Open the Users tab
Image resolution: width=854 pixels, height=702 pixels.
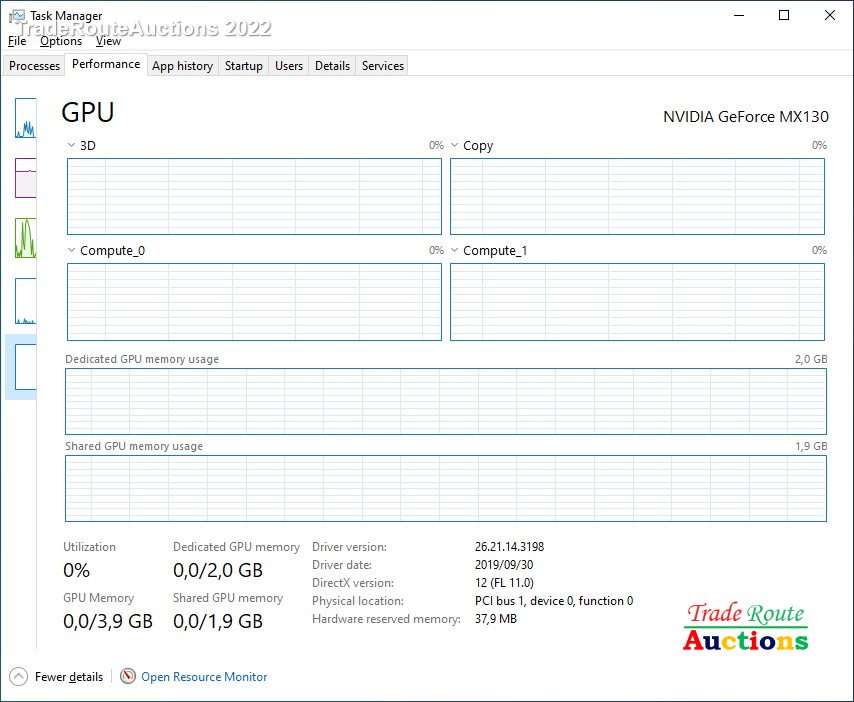[289, 66]
